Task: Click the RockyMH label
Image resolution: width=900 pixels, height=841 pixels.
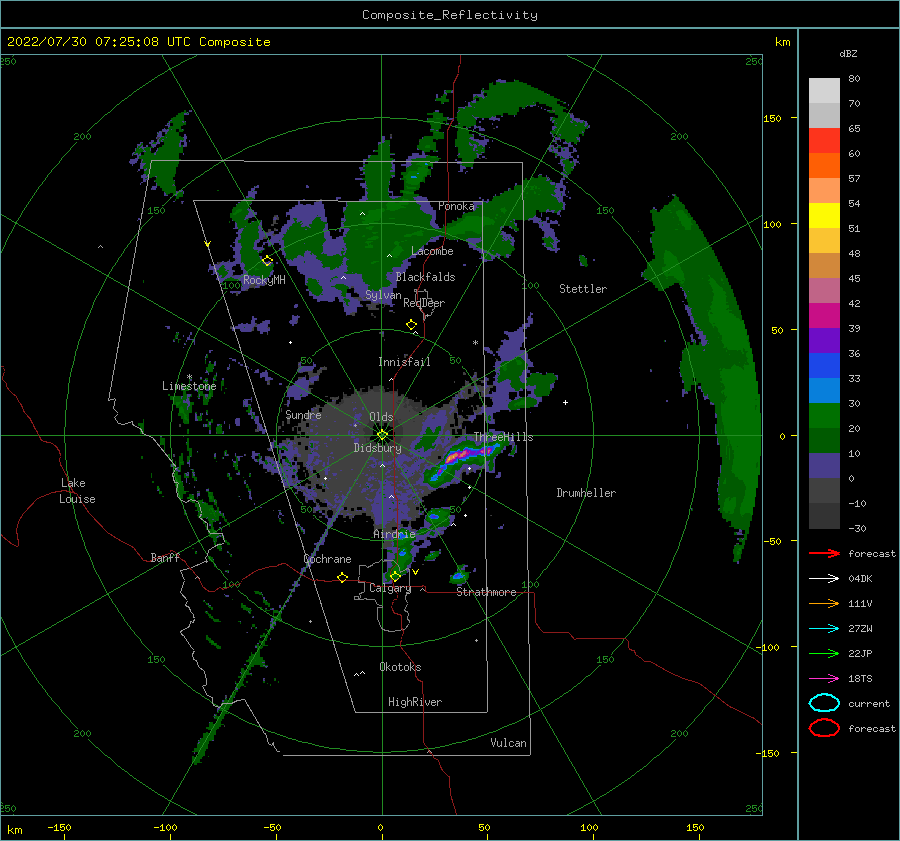Action: [264, 280]
